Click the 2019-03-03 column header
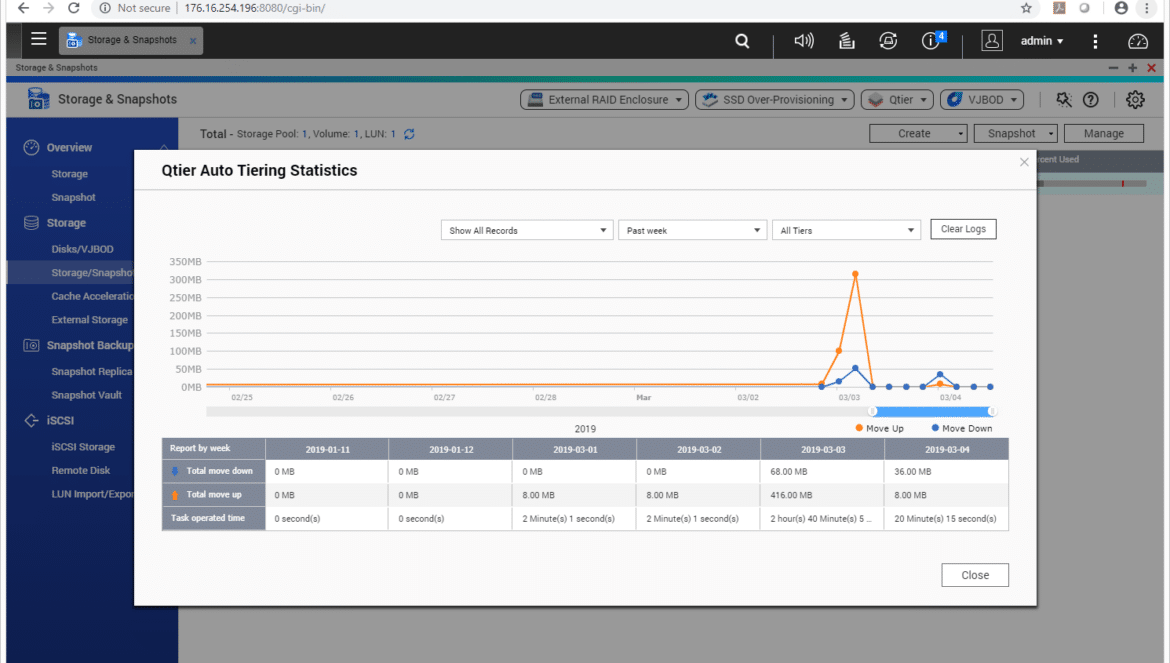Image resolution: width=1170 pixels, height=663 pixels. (822, 449)
